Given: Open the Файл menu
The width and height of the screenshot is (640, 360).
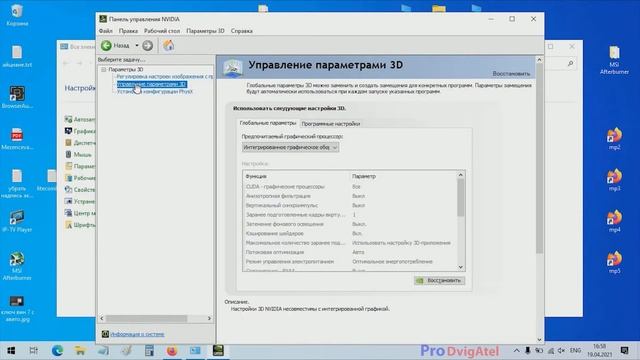Looking at the screenshot, I should (105, 31).
